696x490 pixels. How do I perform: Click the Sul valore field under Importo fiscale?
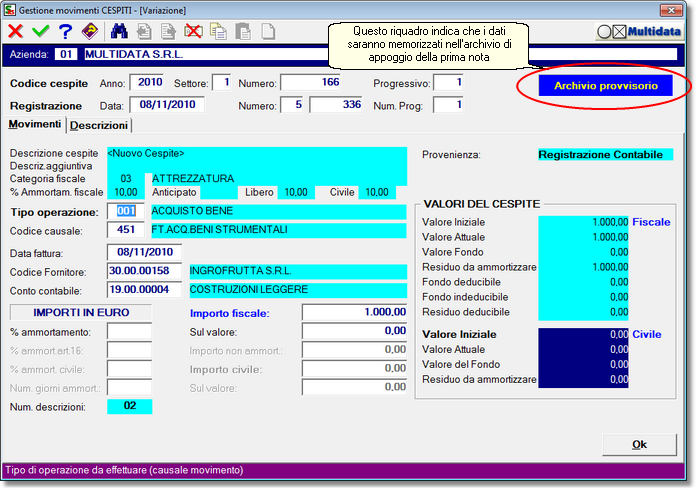pos(355,331)
